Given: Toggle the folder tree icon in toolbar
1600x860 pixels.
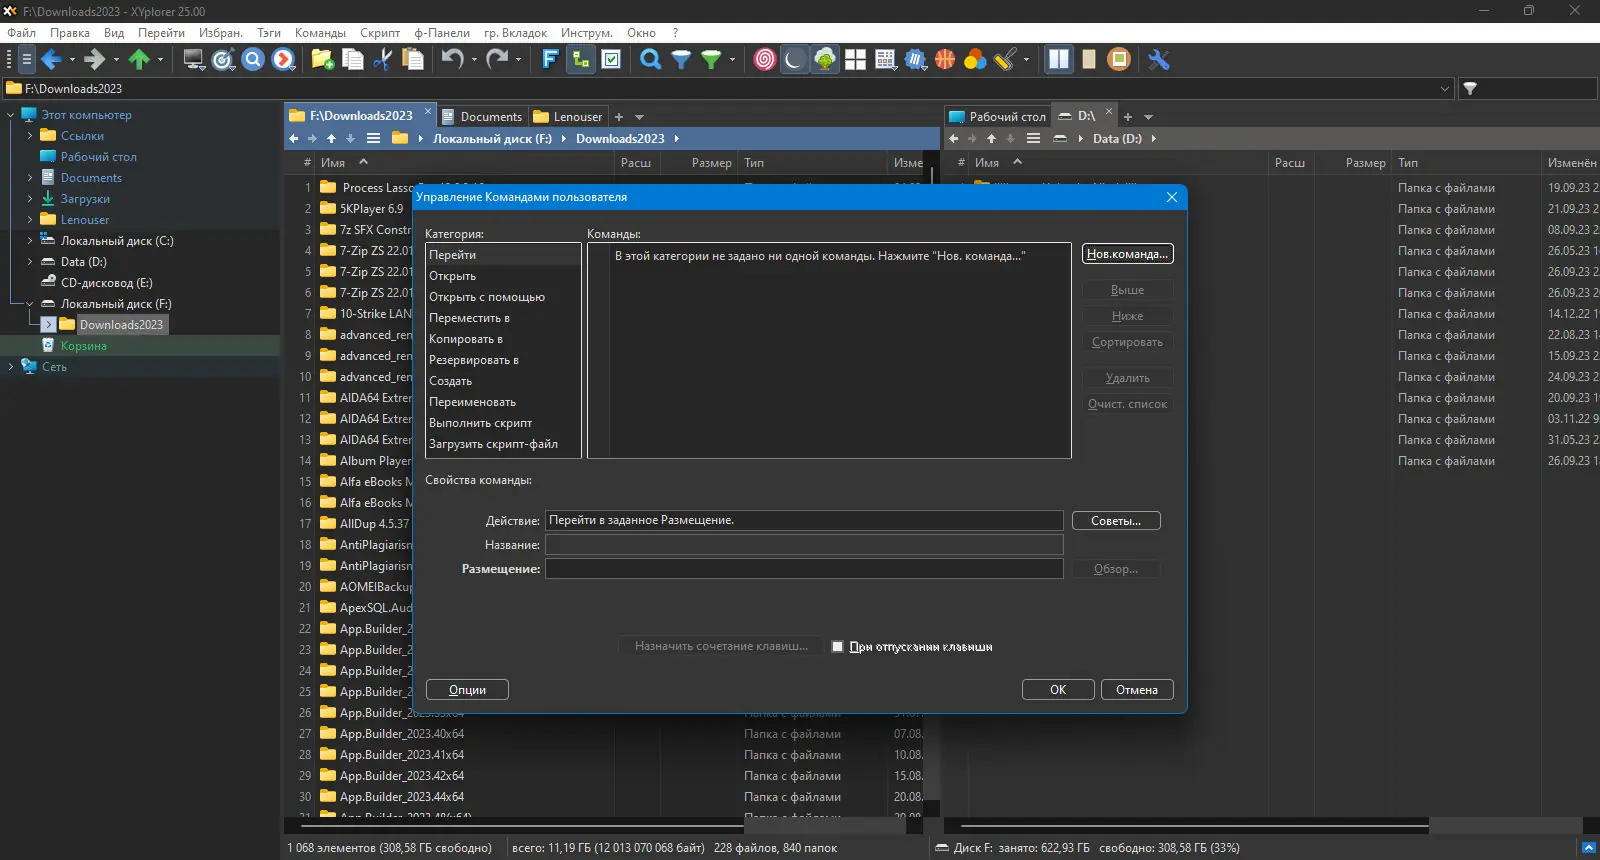Looking at the screenshot, I should (580, 60).
